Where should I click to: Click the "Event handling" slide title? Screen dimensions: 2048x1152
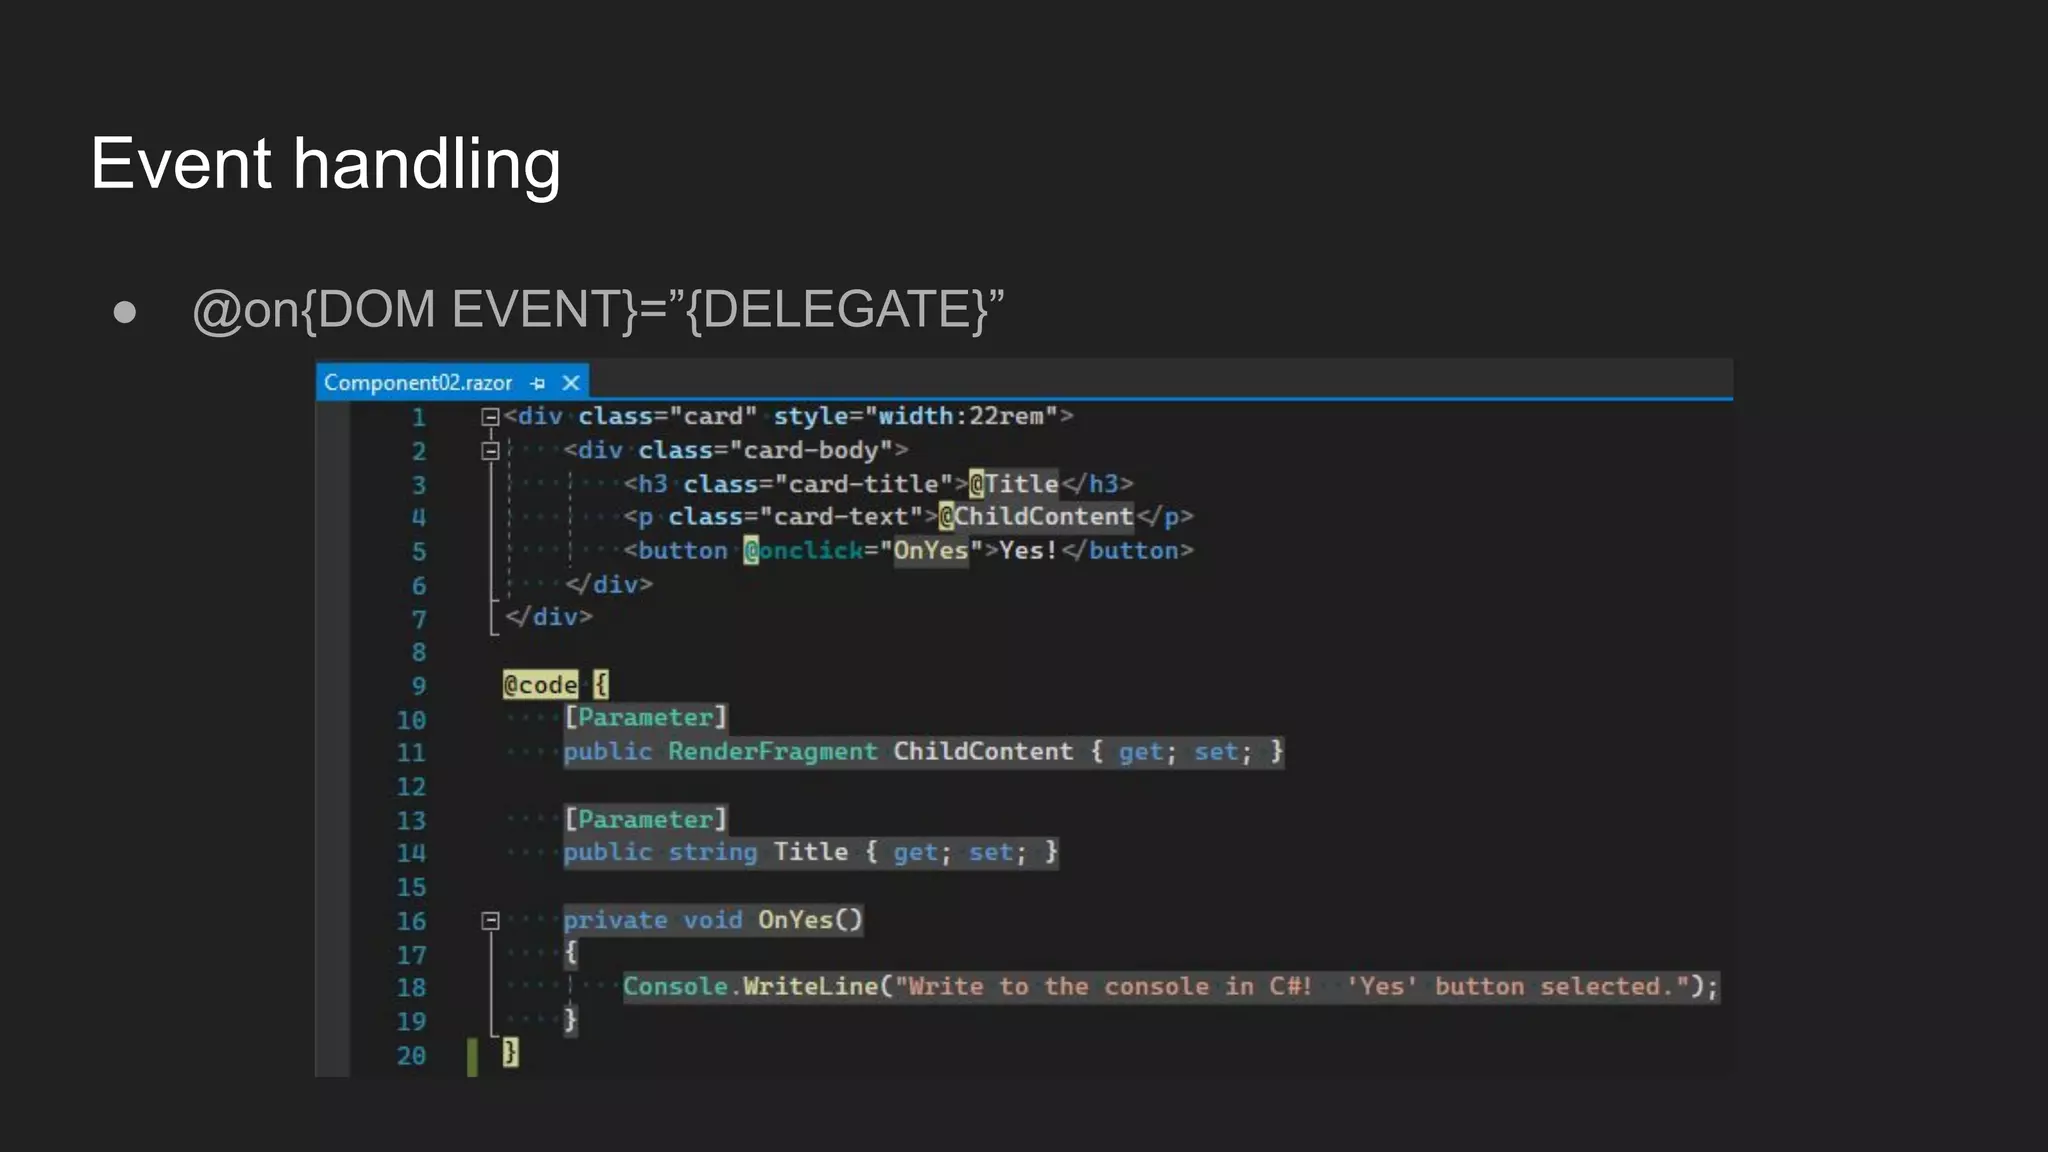point(325,163)
